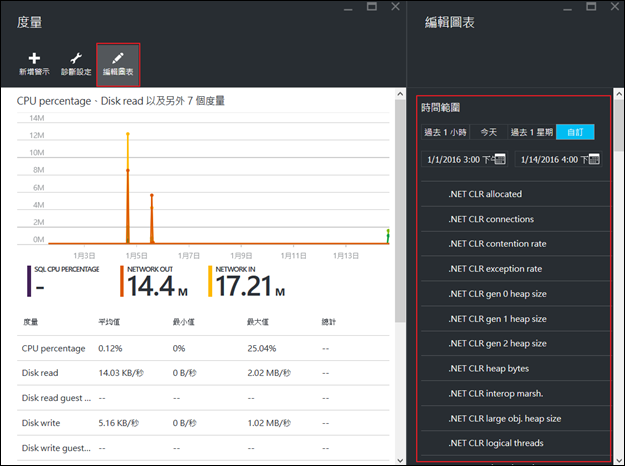Click the 新增警示 plus icon
The width and height of the screenshot is (625, 466).
click(34, 59)
